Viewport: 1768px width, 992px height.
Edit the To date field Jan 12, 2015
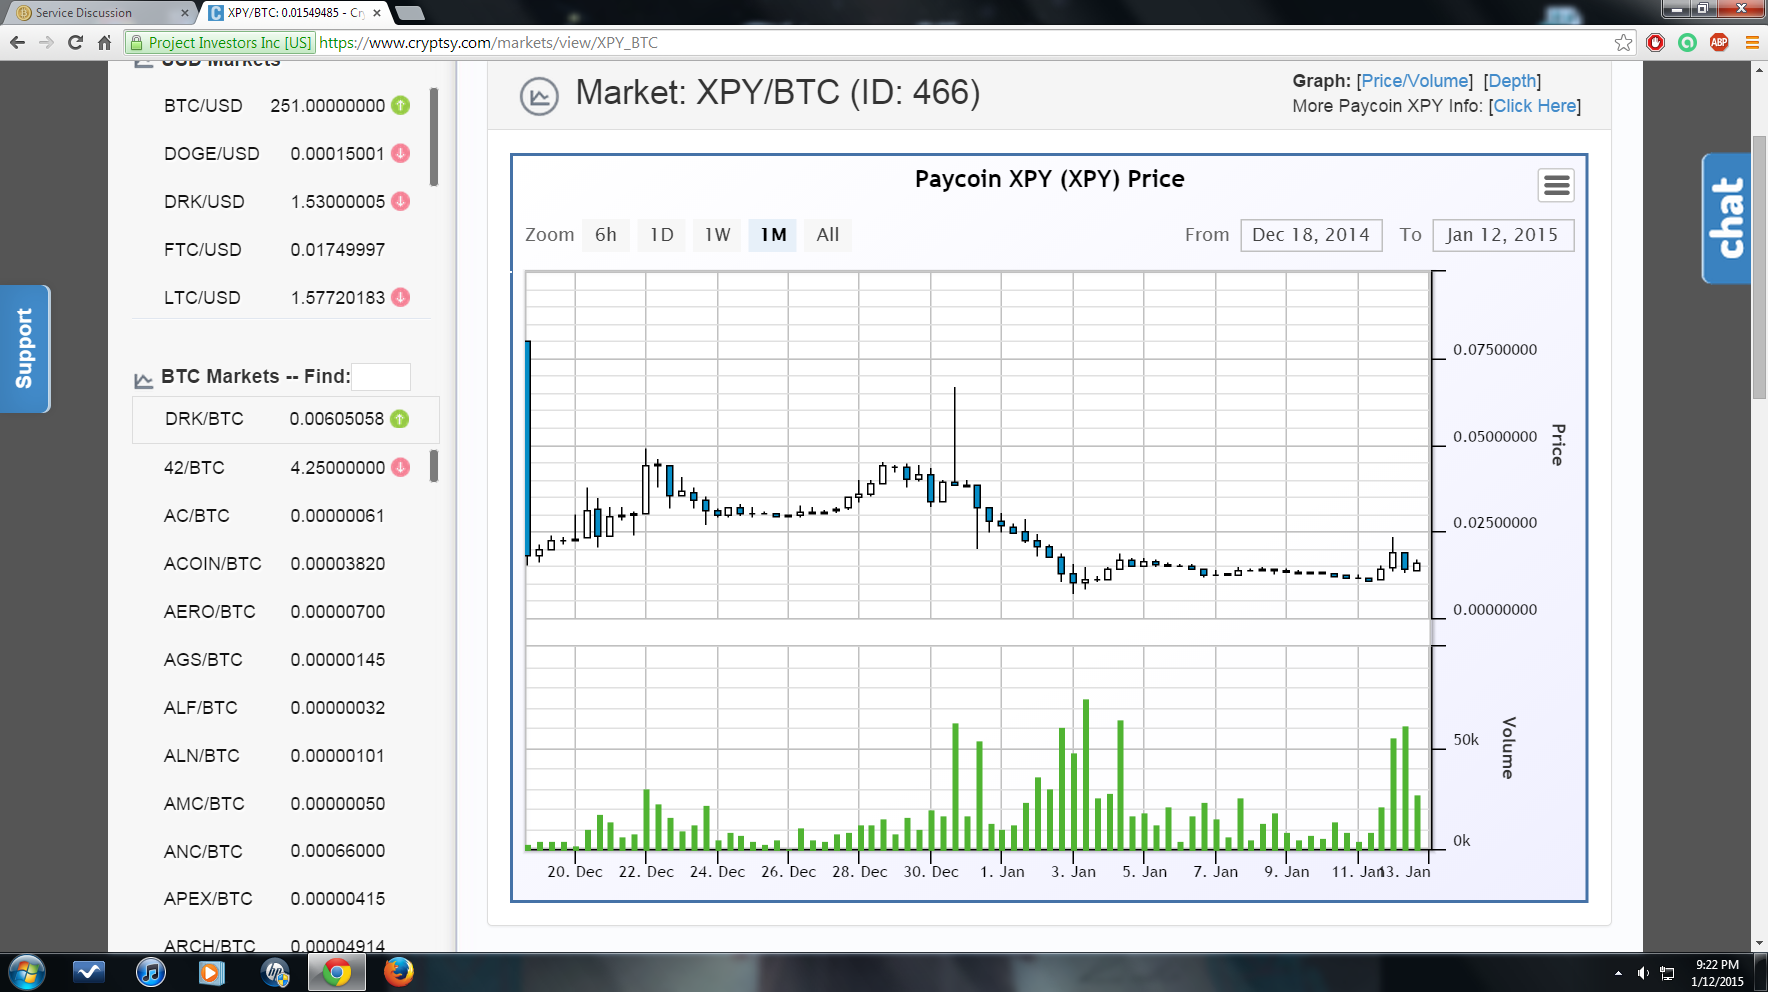coord(1502,235)
